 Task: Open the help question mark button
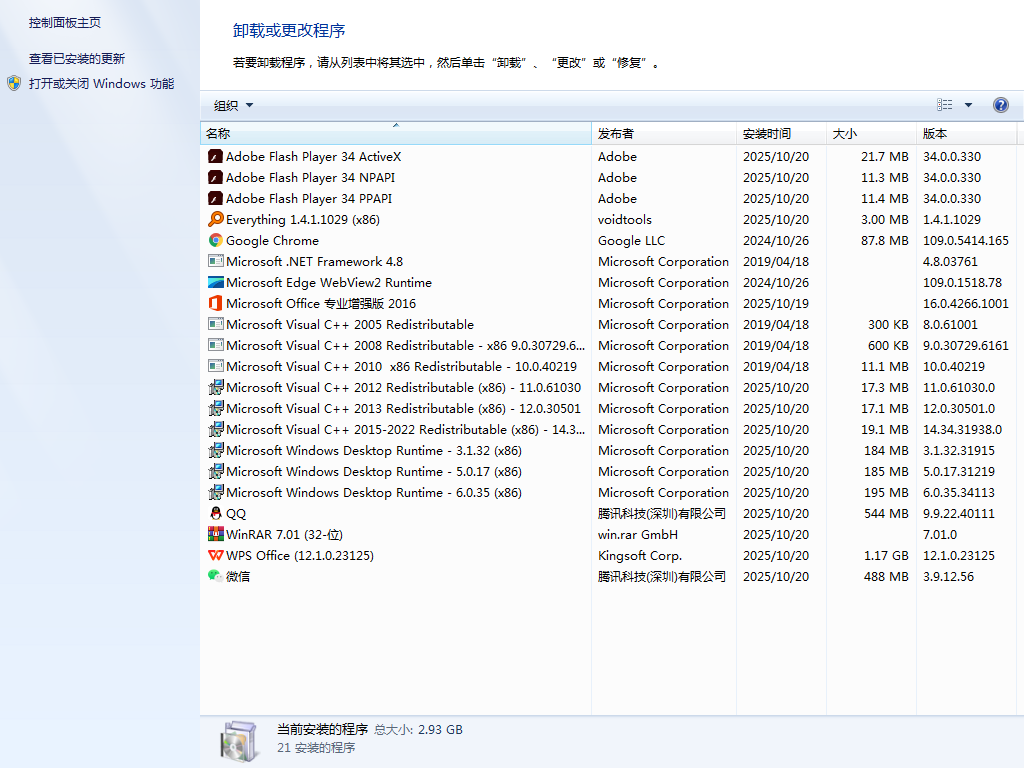point(1000,105)
